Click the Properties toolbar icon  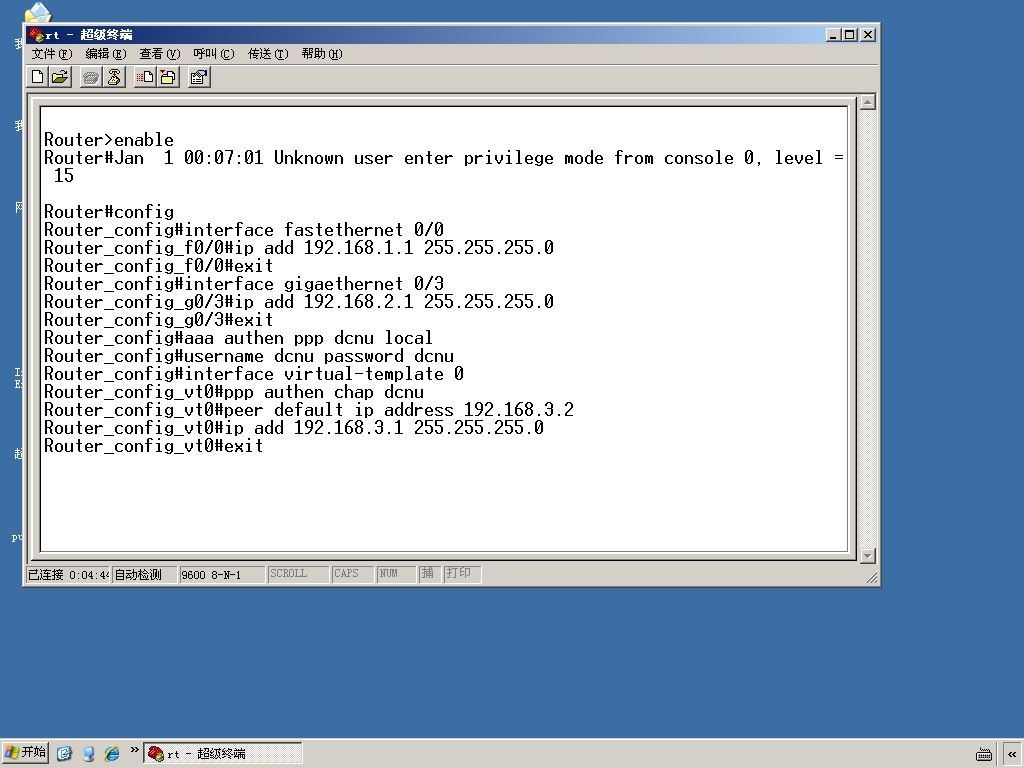(199, 78)
